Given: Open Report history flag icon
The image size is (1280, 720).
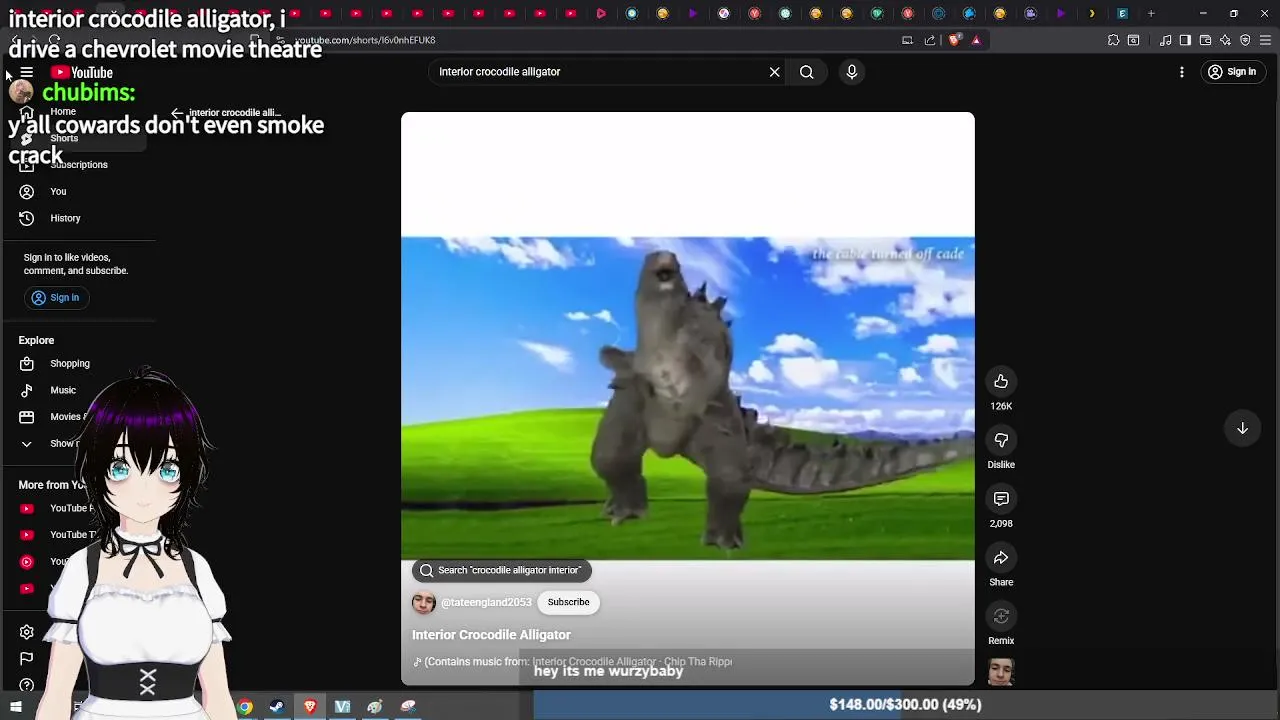Looking at the screenshot, I should [x=27, y=658].
